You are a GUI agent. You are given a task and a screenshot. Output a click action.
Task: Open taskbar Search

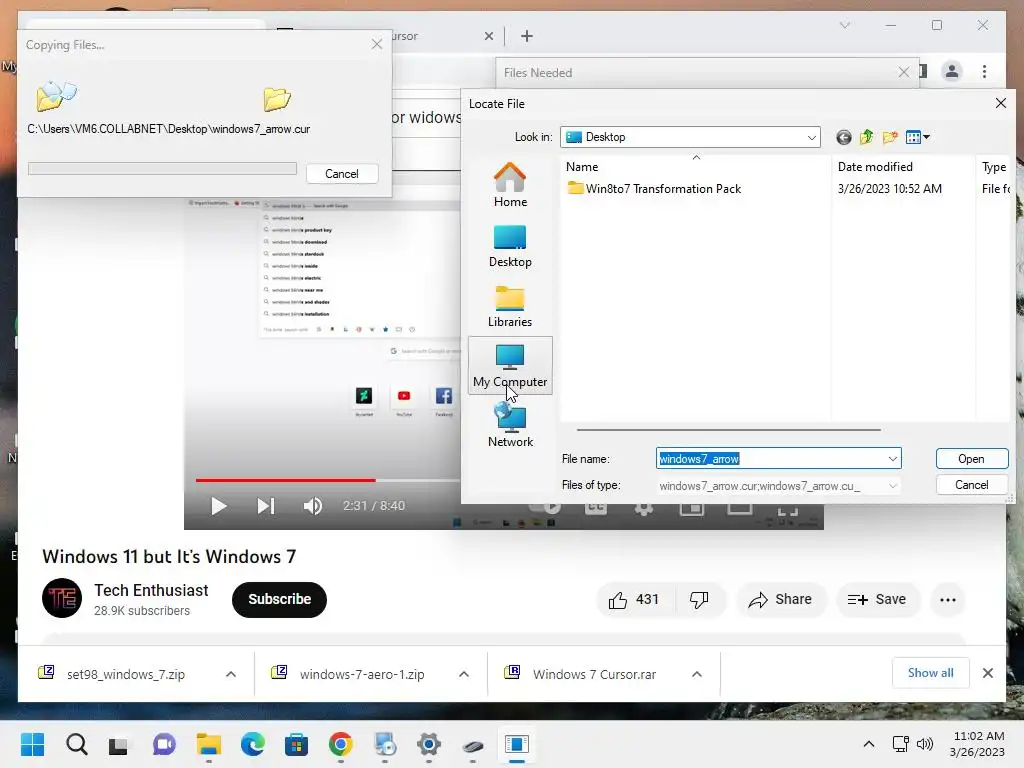(76, 744)
